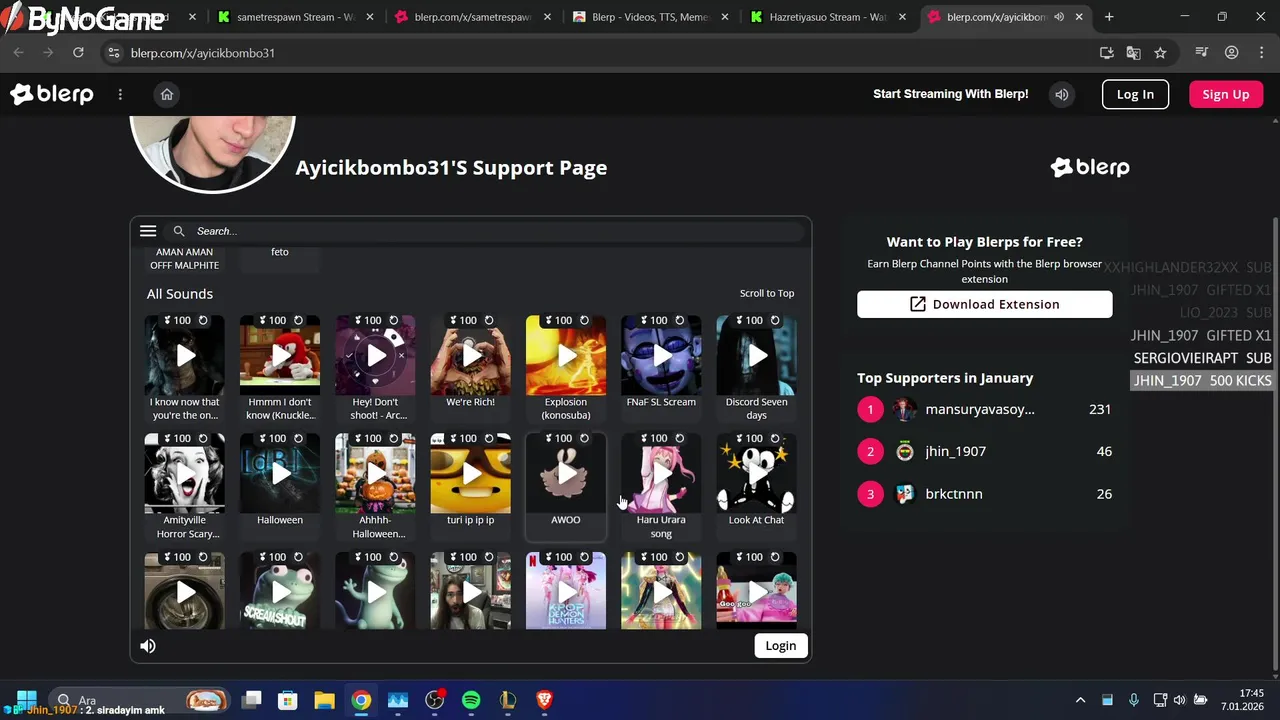Play the "AWOO" sound
Screen dimensions: 1280x720
566,474
